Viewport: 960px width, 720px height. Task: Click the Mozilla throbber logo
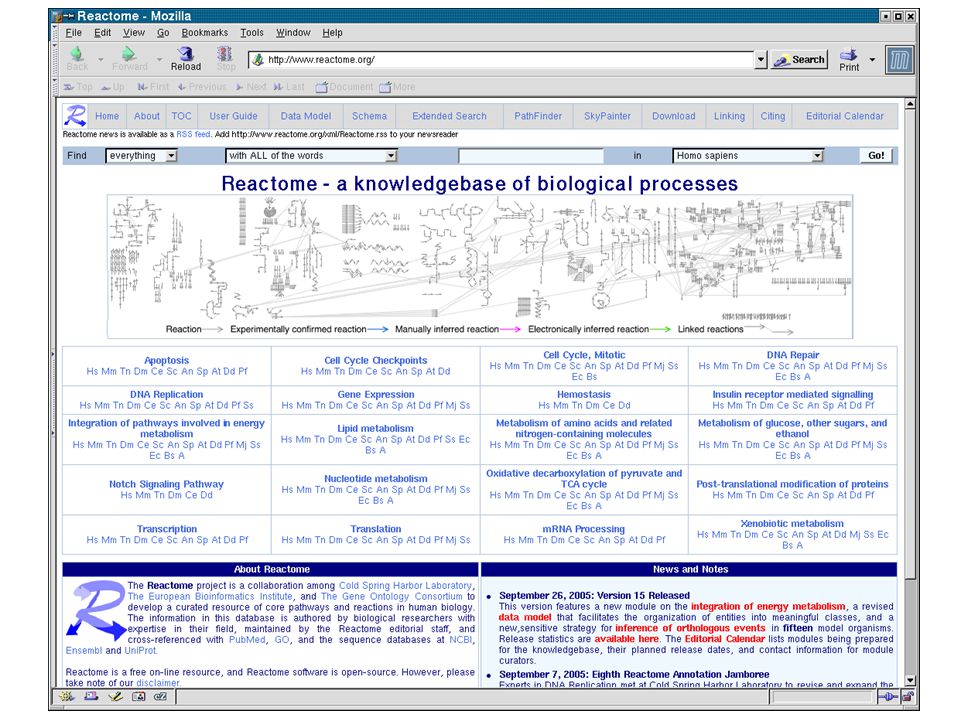tap(899, 60)
